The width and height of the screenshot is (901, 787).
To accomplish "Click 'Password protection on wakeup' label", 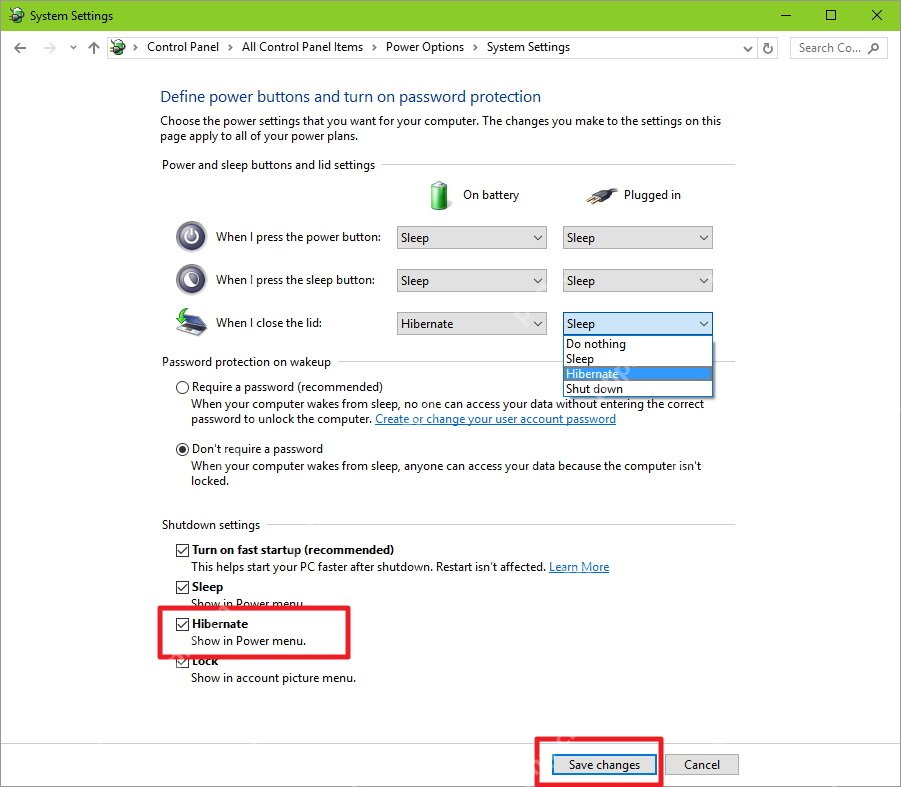I will pyautogui.click(x=247, y=362).
